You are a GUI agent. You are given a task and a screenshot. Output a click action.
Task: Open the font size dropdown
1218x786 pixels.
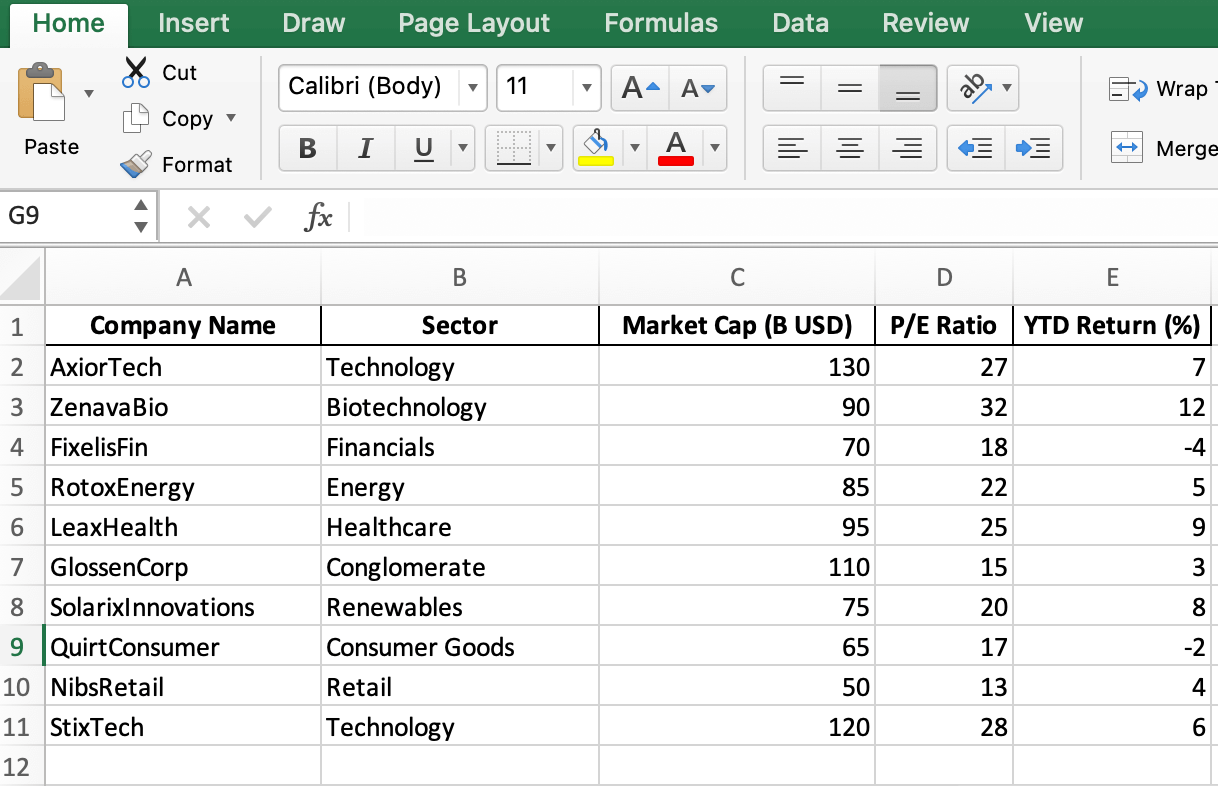(588, 88)
